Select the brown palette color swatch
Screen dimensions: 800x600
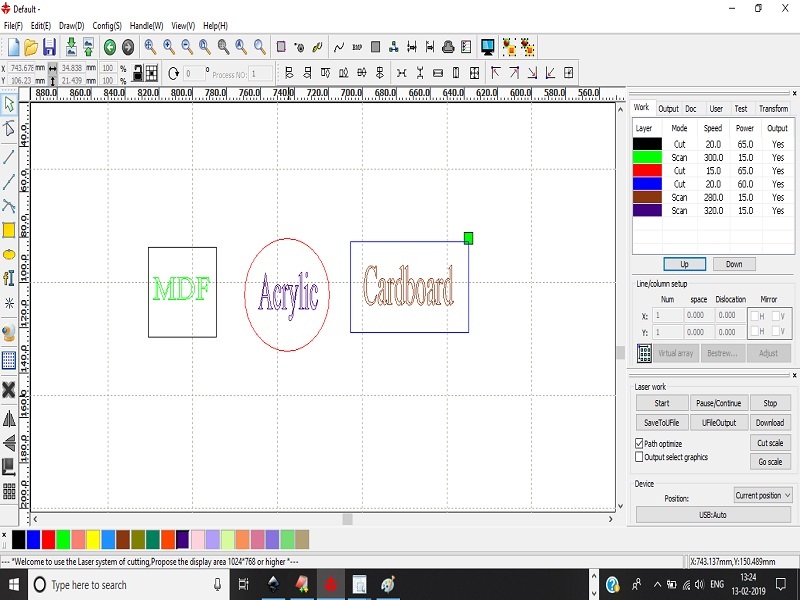122,539
